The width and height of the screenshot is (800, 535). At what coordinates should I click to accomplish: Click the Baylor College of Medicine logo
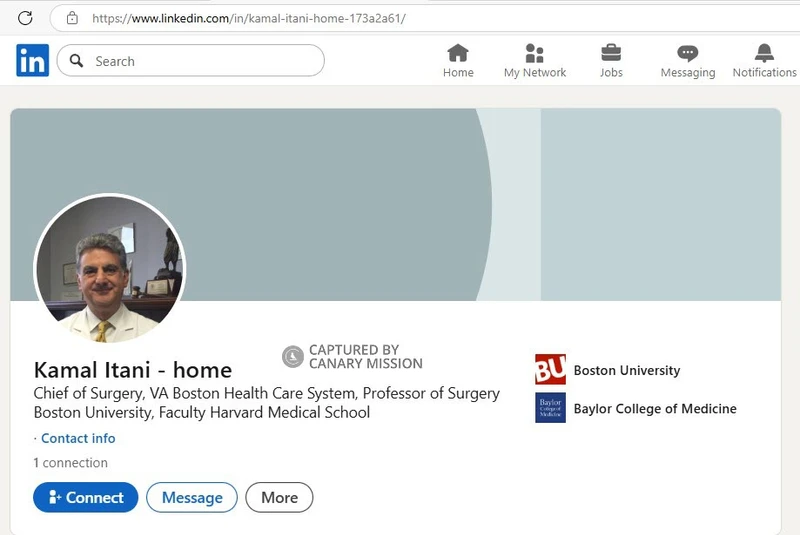click(x=550, y=408)
